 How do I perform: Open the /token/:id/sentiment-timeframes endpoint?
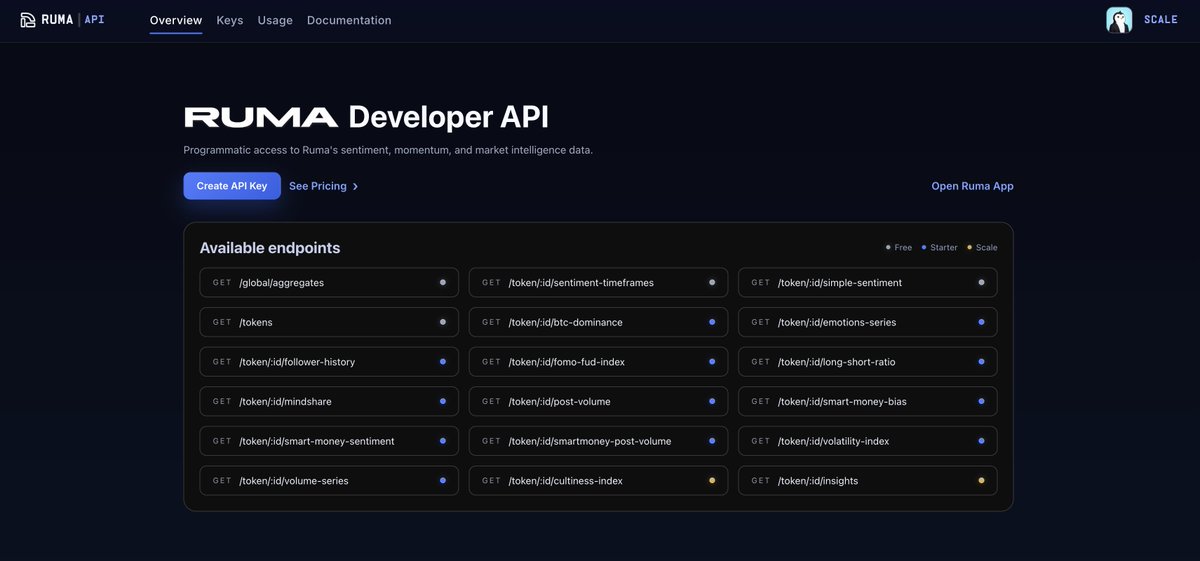coord(598,283)
